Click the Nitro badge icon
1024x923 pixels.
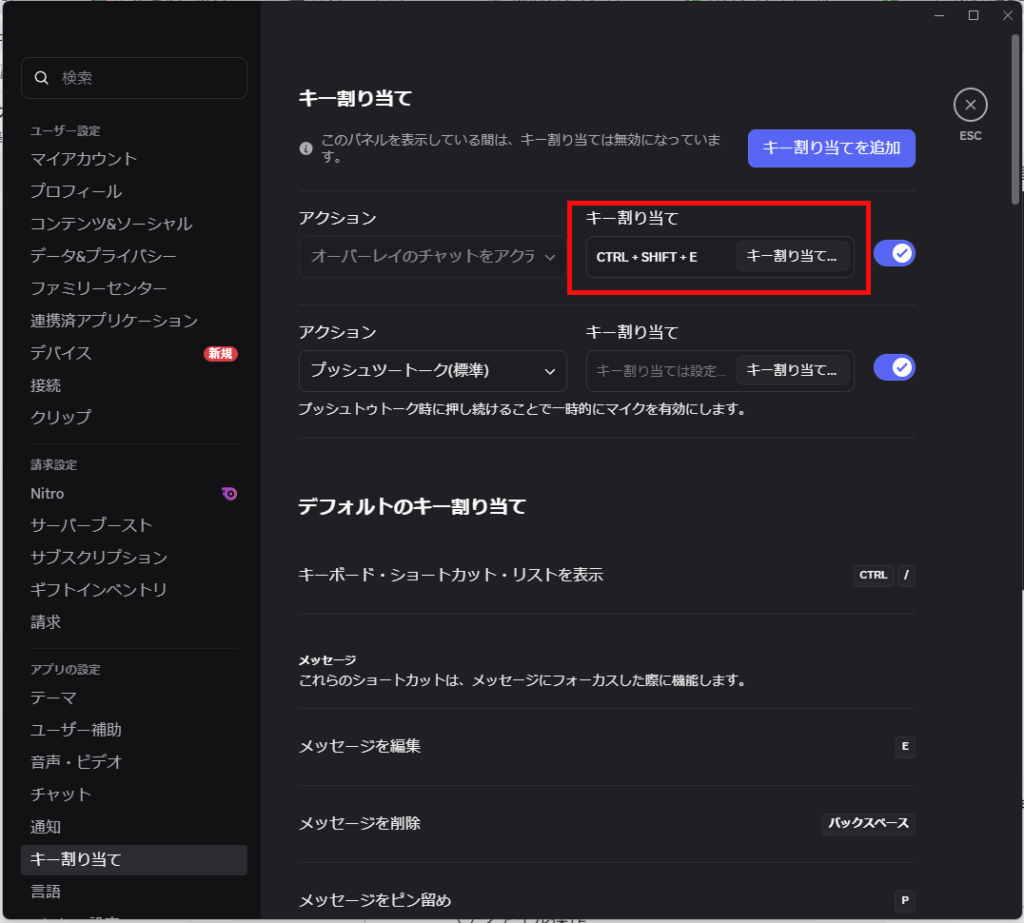(x=229, y=493)
